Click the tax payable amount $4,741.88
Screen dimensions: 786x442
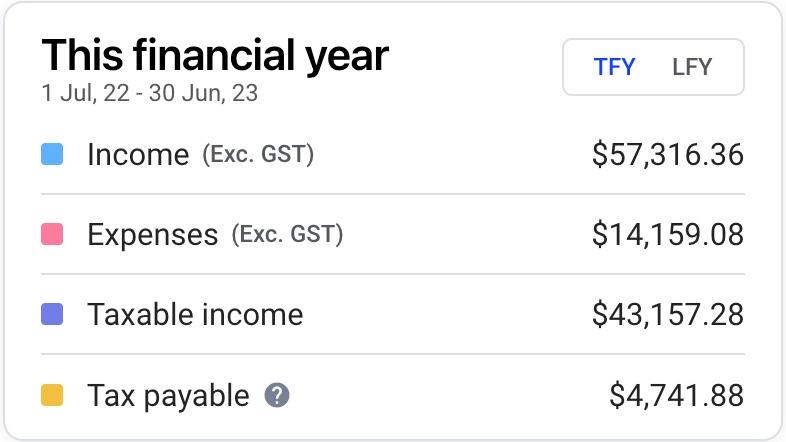point(677,395)
